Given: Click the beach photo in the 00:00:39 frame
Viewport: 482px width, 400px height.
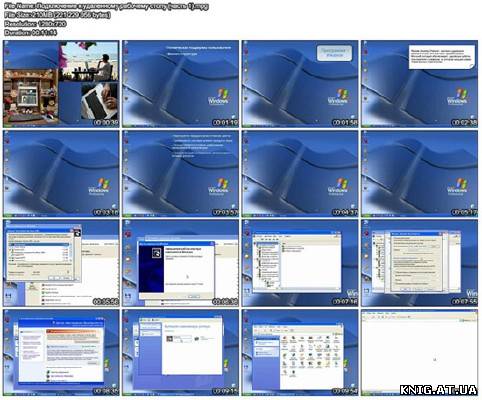Looking at the screenshot, I should coord(89,61).
